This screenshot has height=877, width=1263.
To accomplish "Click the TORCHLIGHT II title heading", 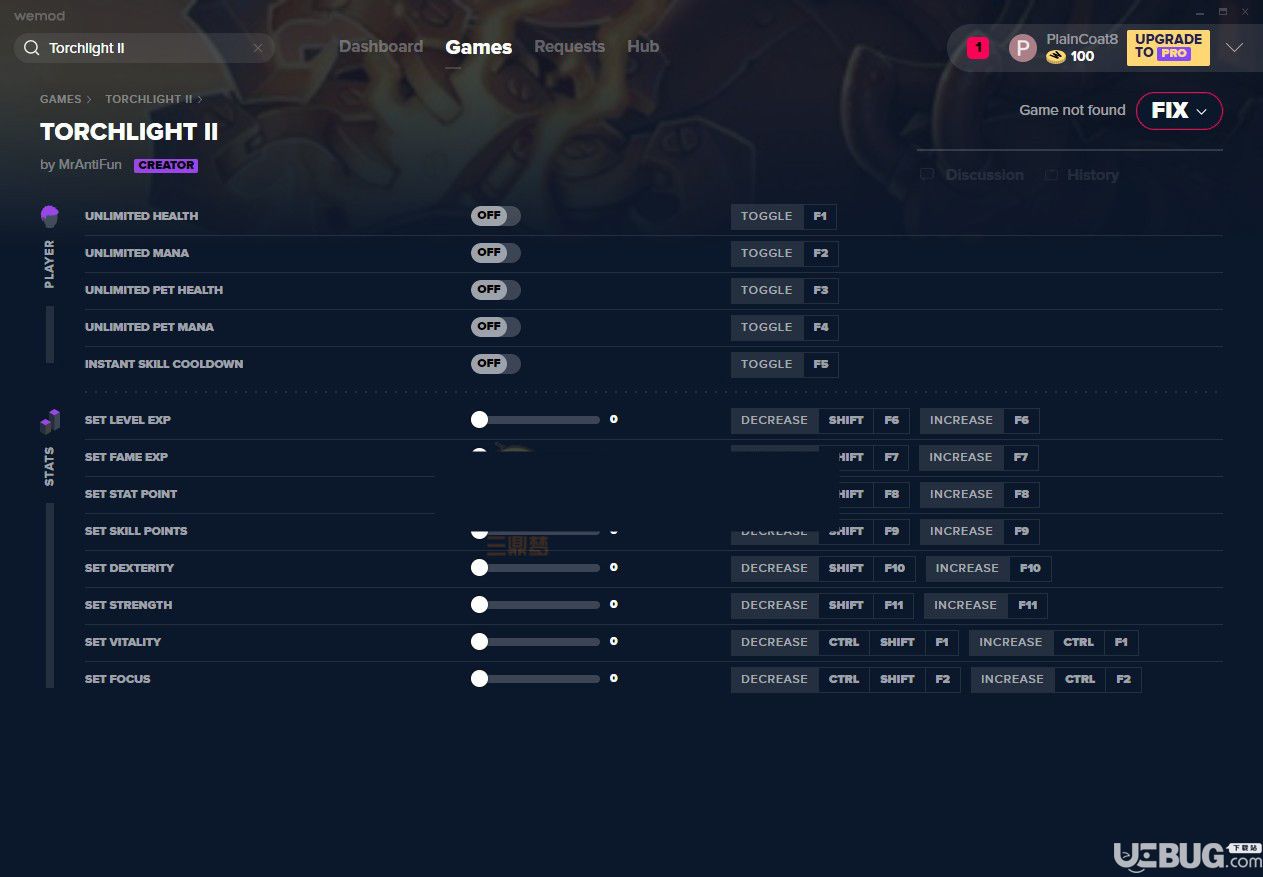I will (x=129, y=132).
